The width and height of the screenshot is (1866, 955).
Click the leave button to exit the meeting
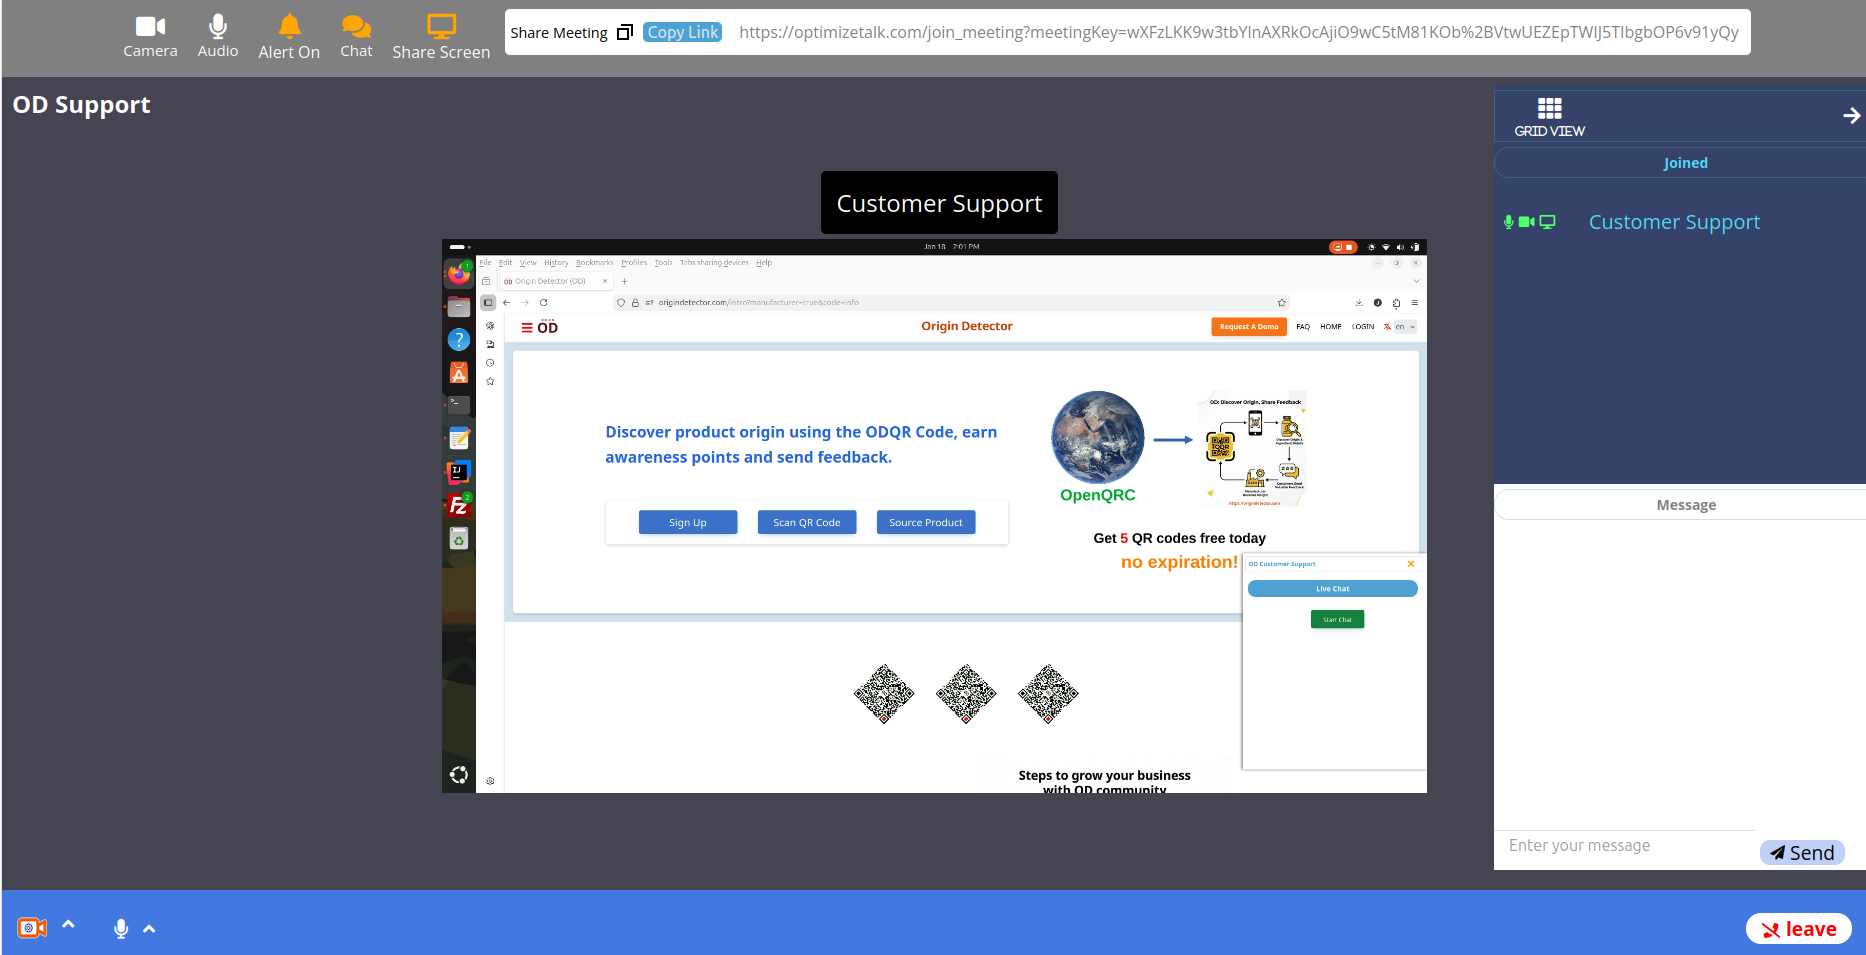coord(1798,928)
